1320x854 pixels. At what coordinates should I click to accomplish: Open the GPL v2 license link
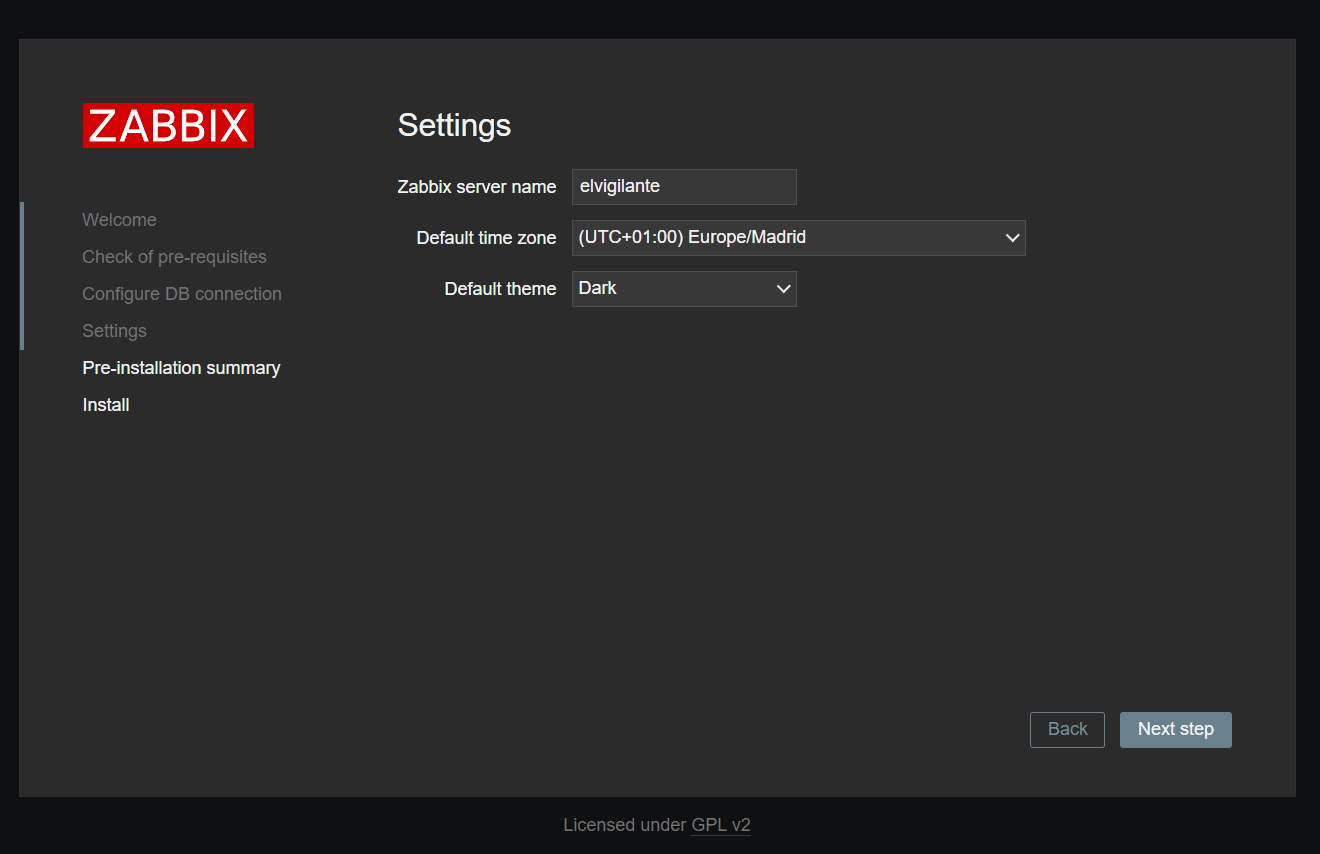[x=721, y=825]
